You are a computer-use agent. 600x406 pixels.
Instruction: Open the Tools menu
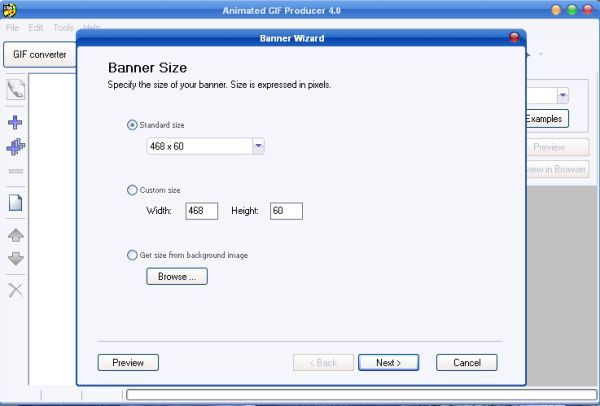point(64,28)
